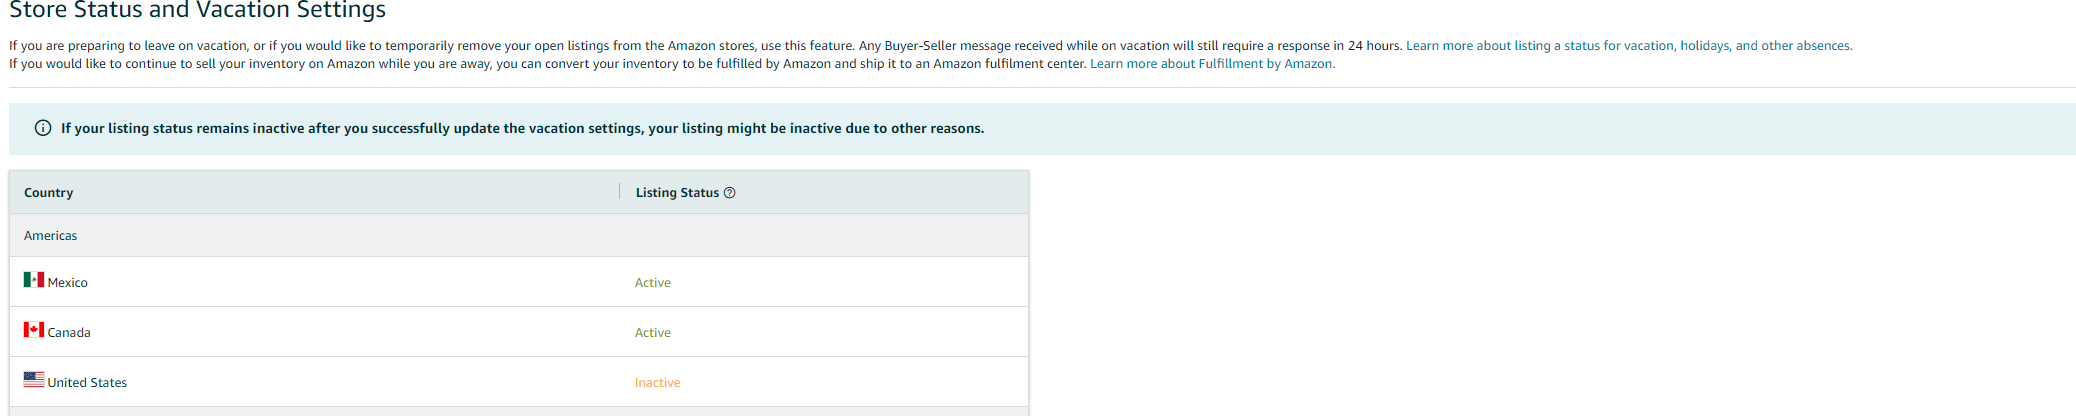This screenshot has height=416, width=2076.
Task: Click the Americas region group row
Action: click(519, 236)
